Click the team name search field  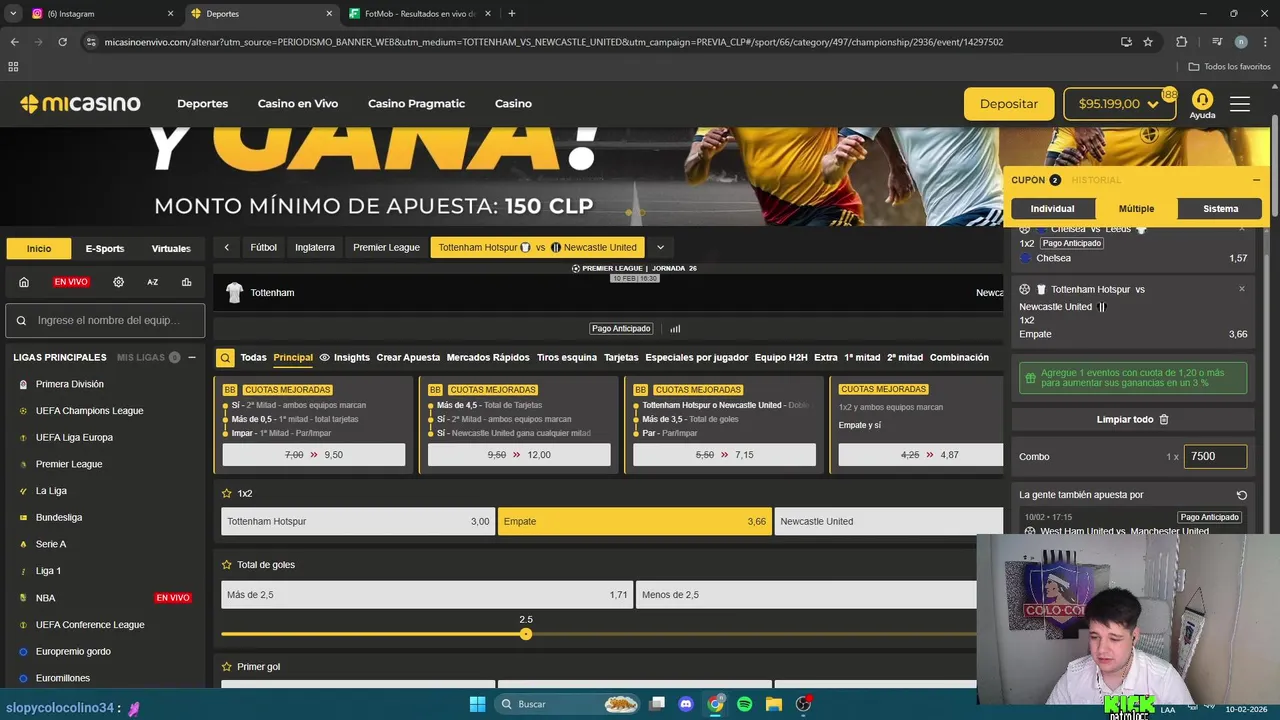click(105, 320)
